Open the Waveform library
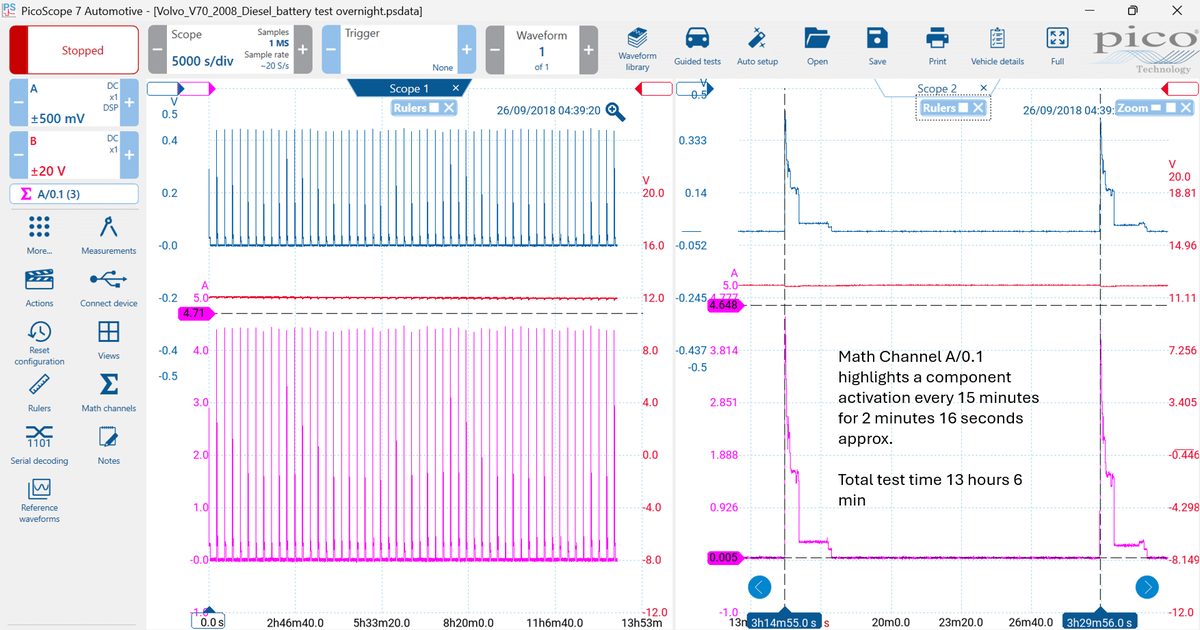1200x630 pixels. [637, 48]
